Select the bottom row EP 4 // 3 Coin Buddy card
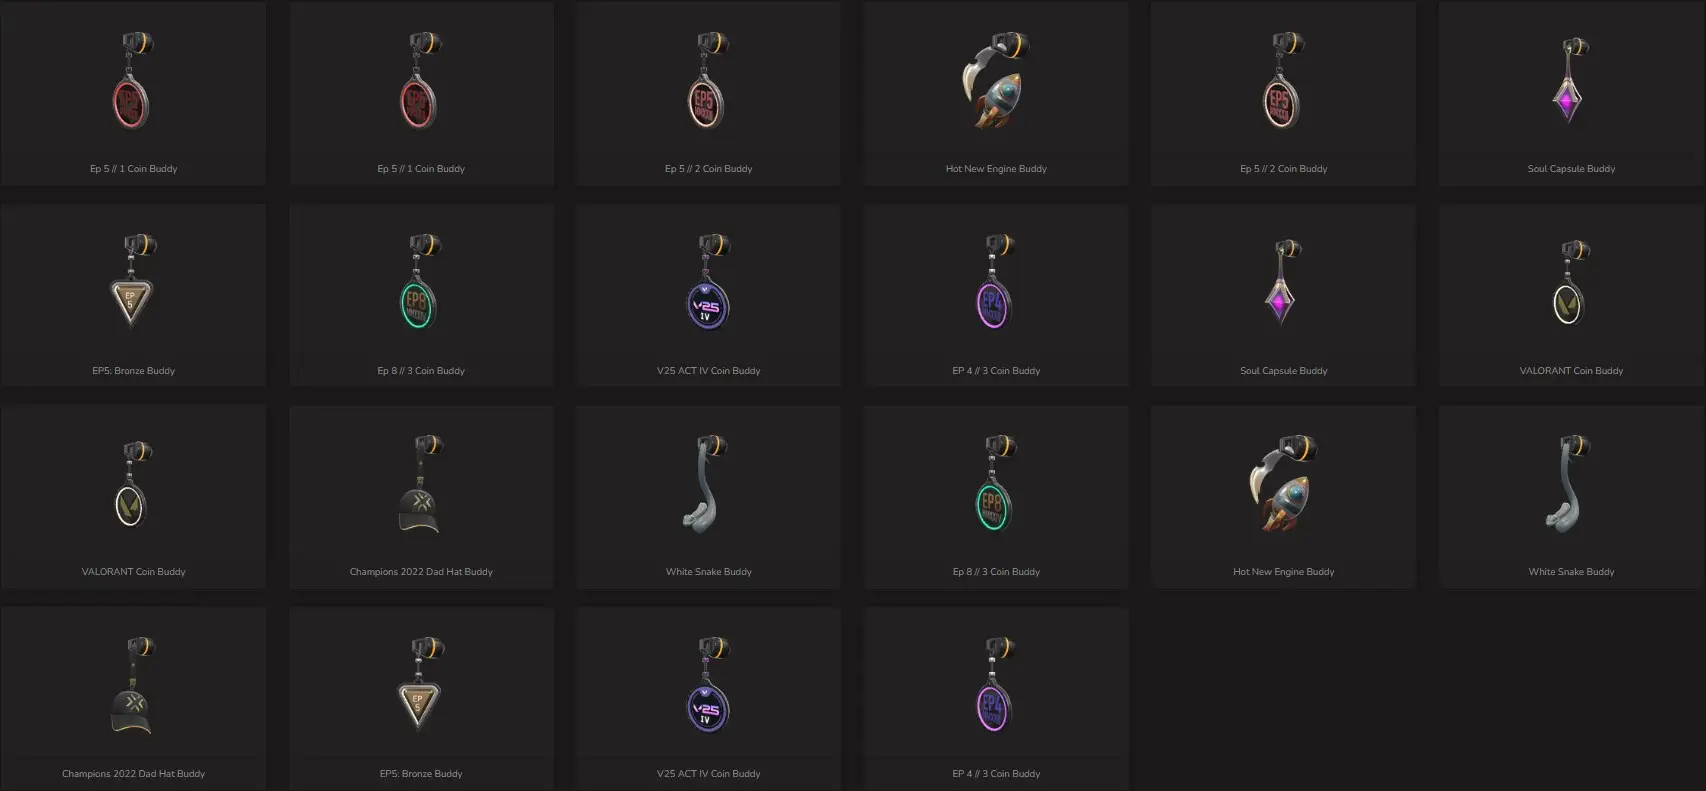1706x791 pixels. point(996,698)
